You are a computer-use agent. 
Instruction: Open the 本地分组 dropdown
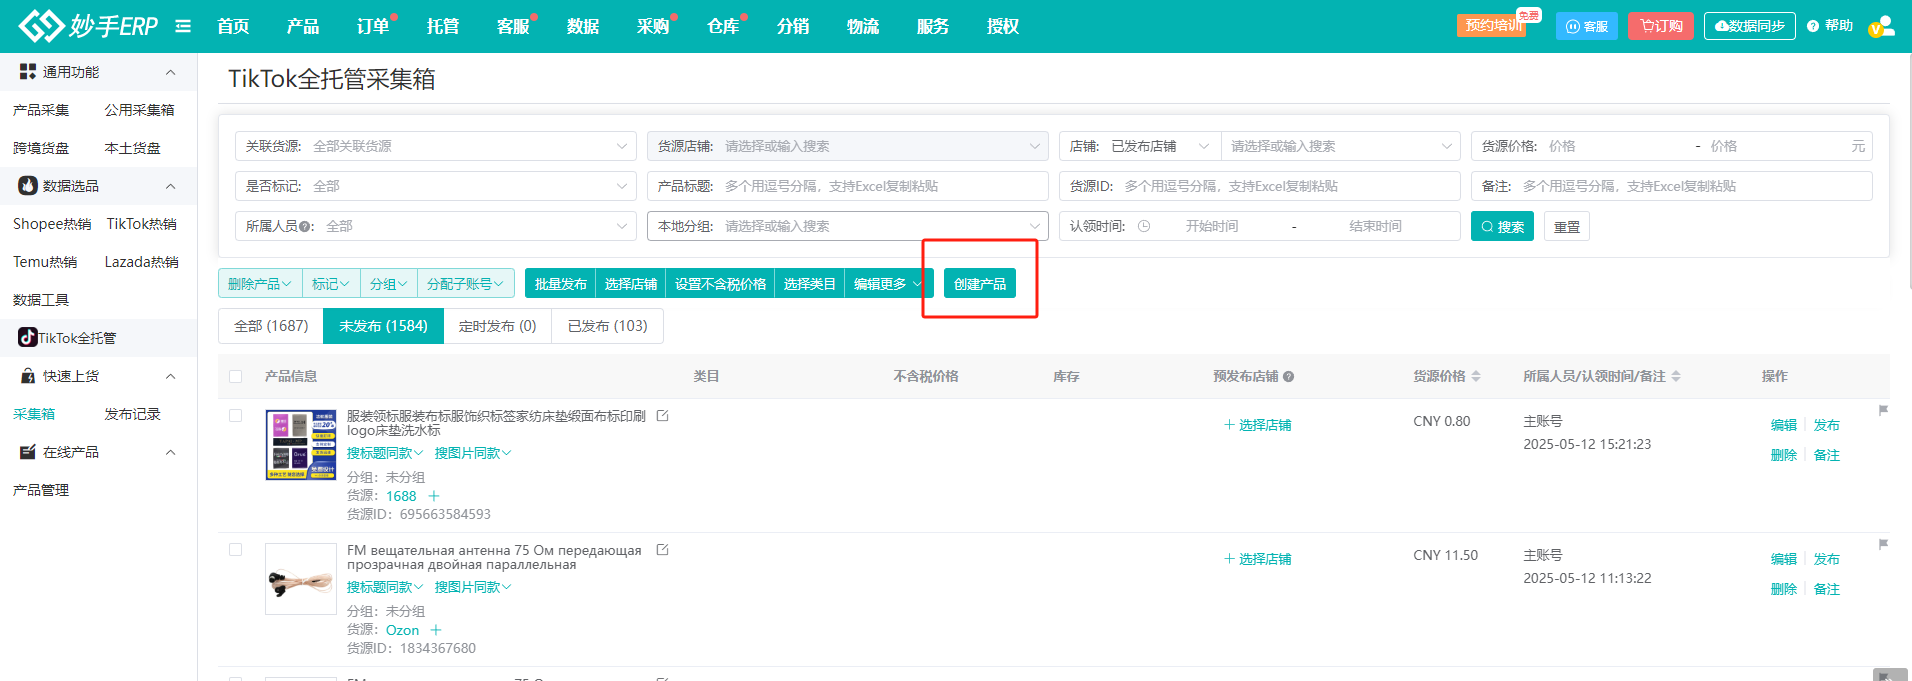coord(848,226)
